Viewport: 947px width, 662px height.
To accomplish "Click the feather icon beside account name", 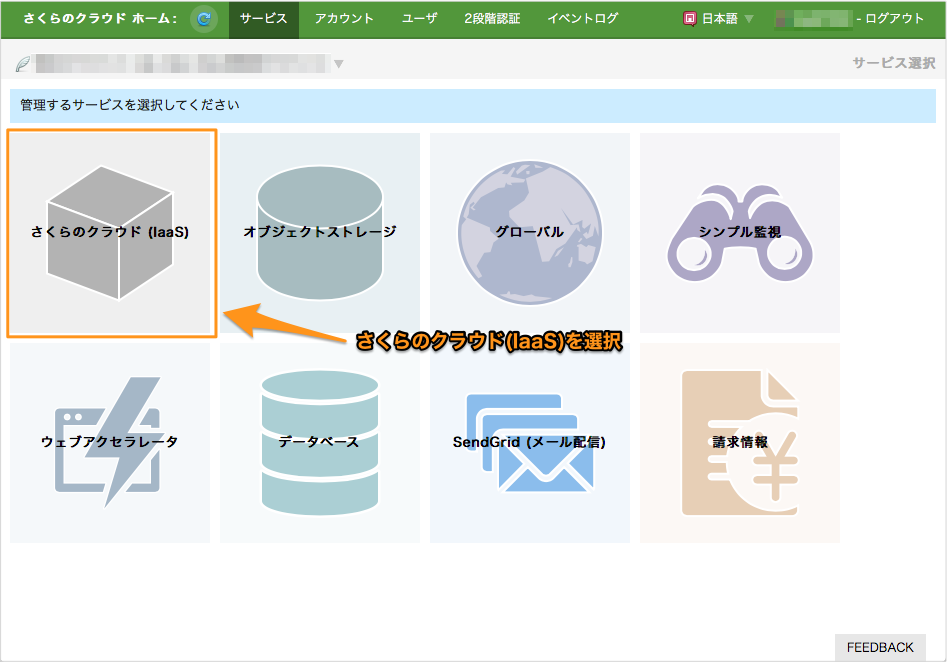I will coord(23,63).
